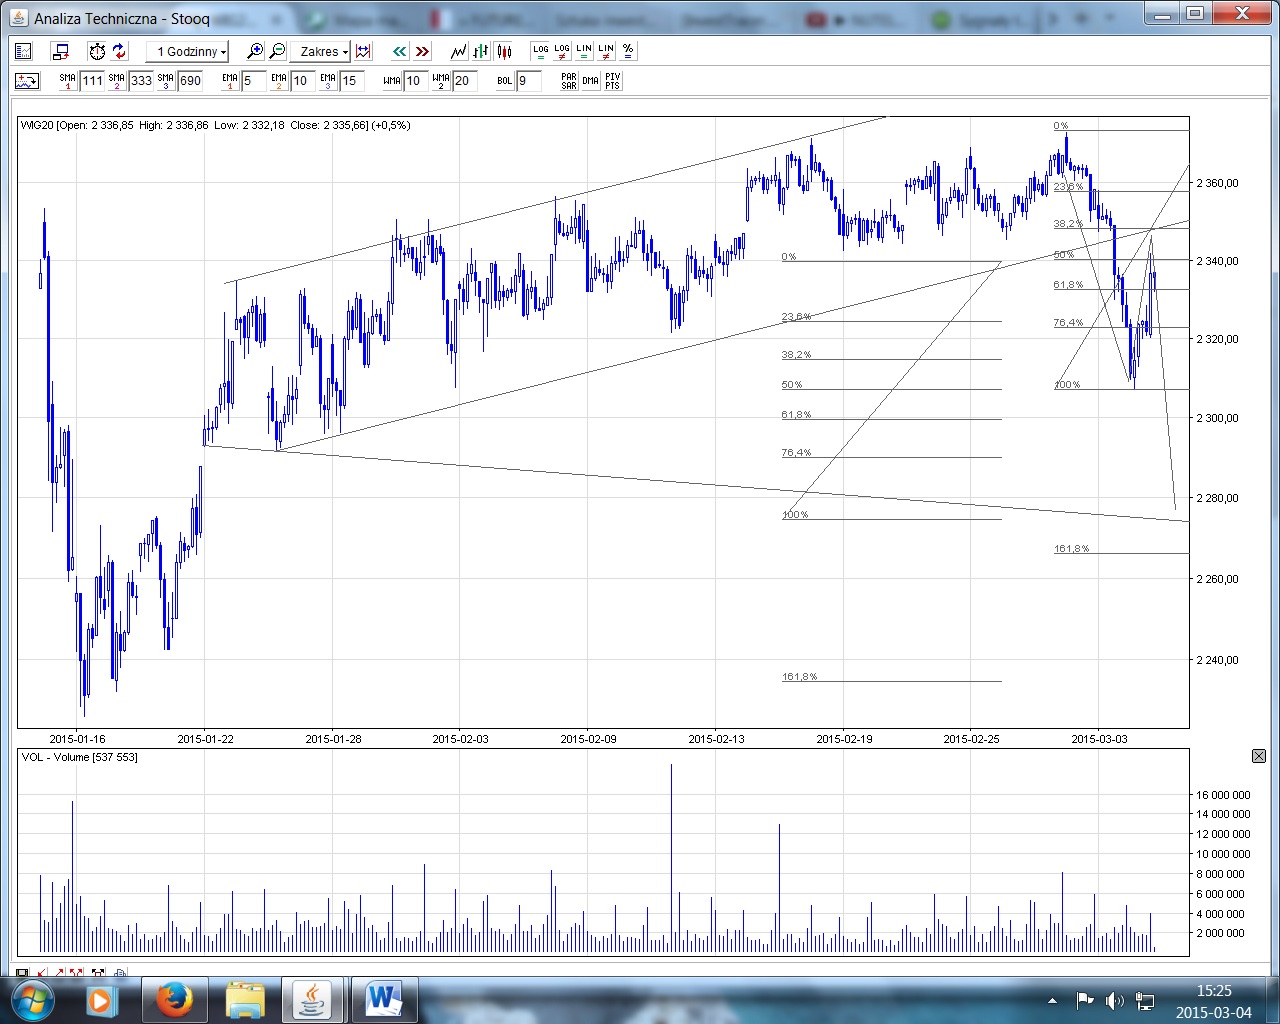Screen dimensions: 1280x1024
Task: Click the zoom out magnifier icon
Action: click(277, 51)
